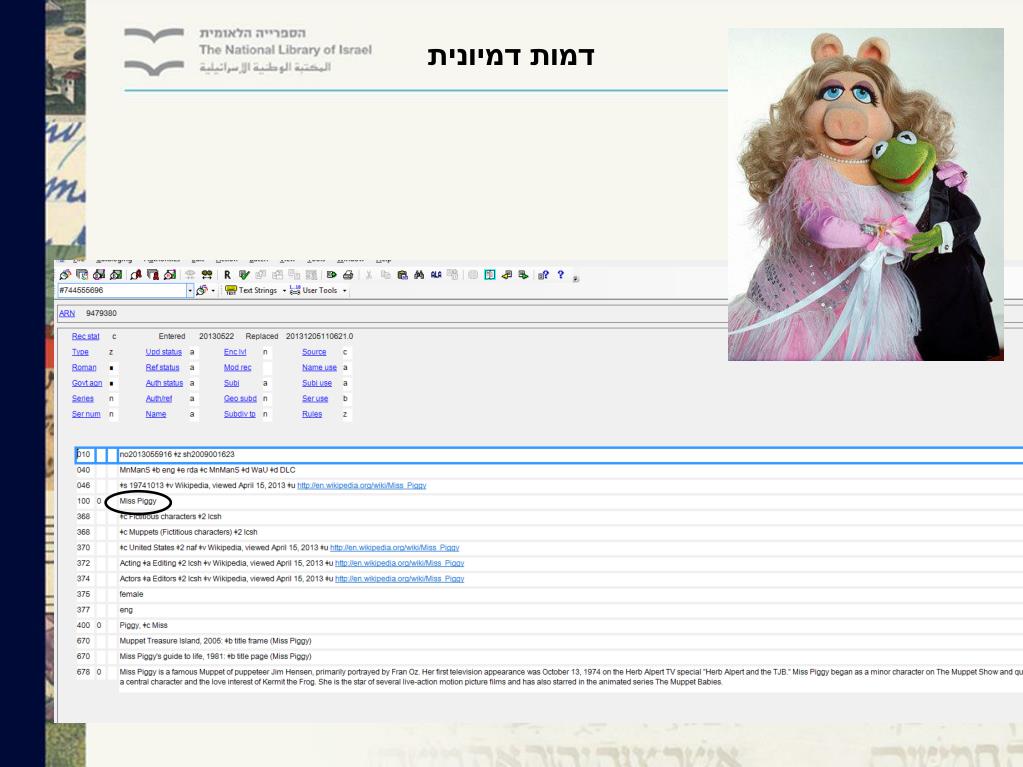
Task: Click the Mod rec link
Action: pos(237,368)
